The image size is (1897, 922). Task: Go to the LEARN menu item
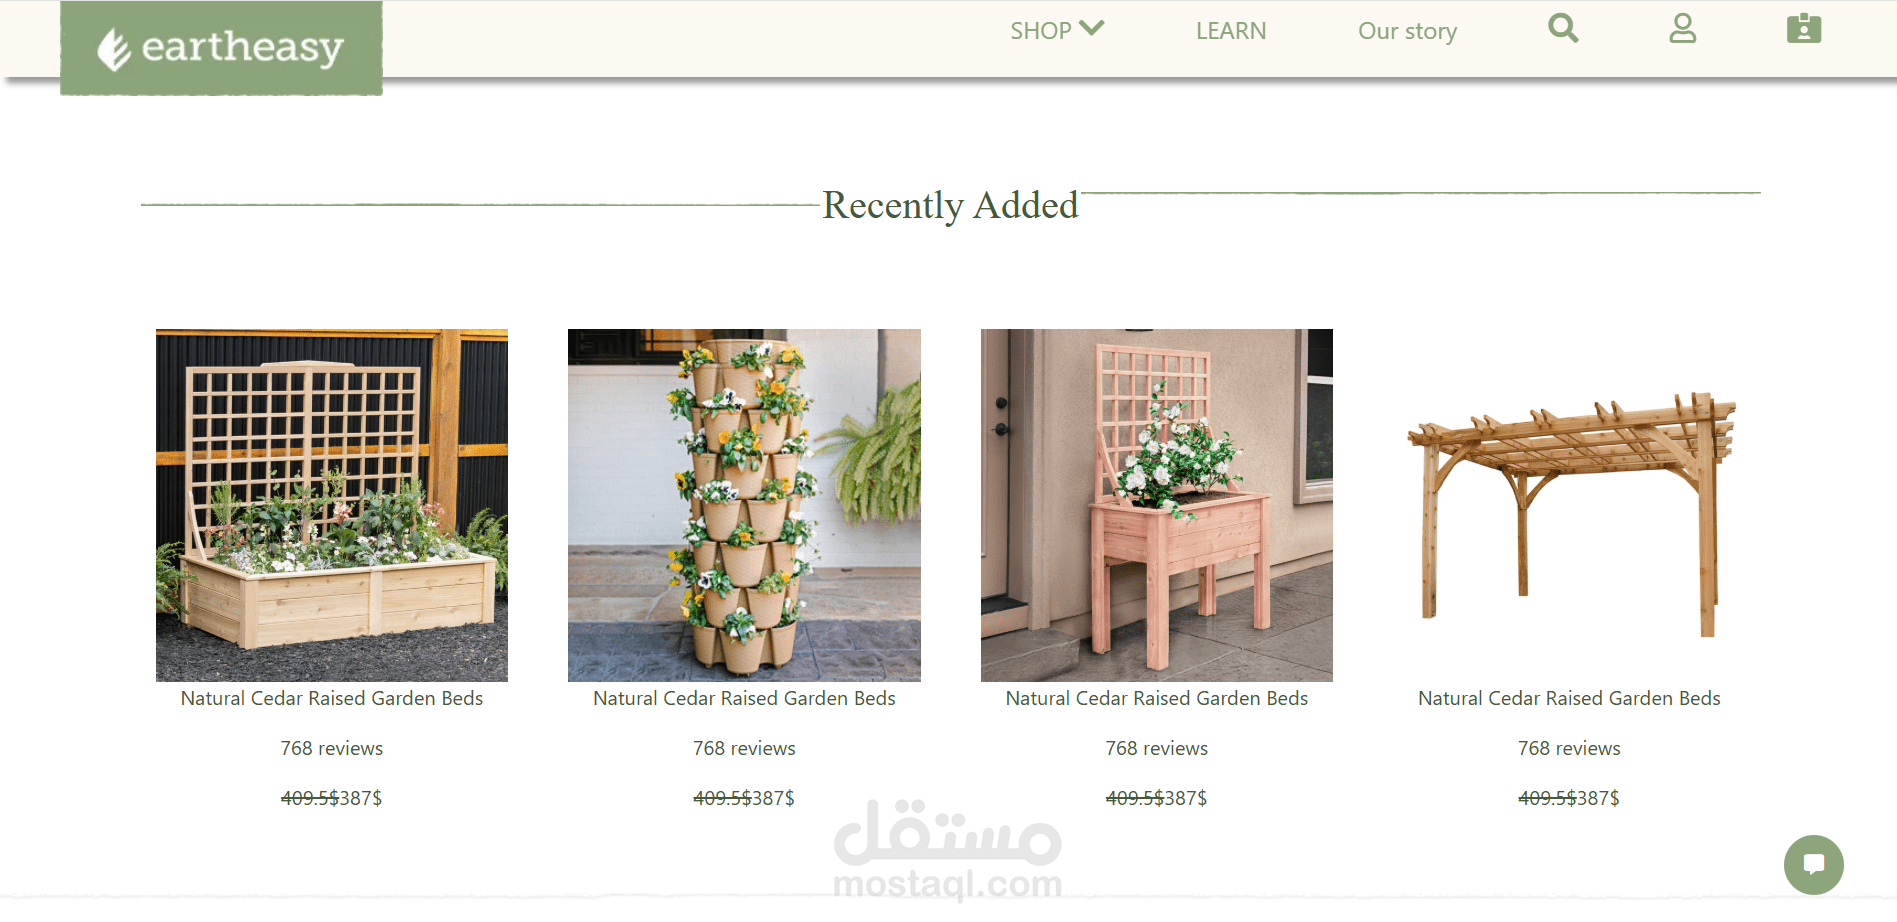pos(1231,31)
